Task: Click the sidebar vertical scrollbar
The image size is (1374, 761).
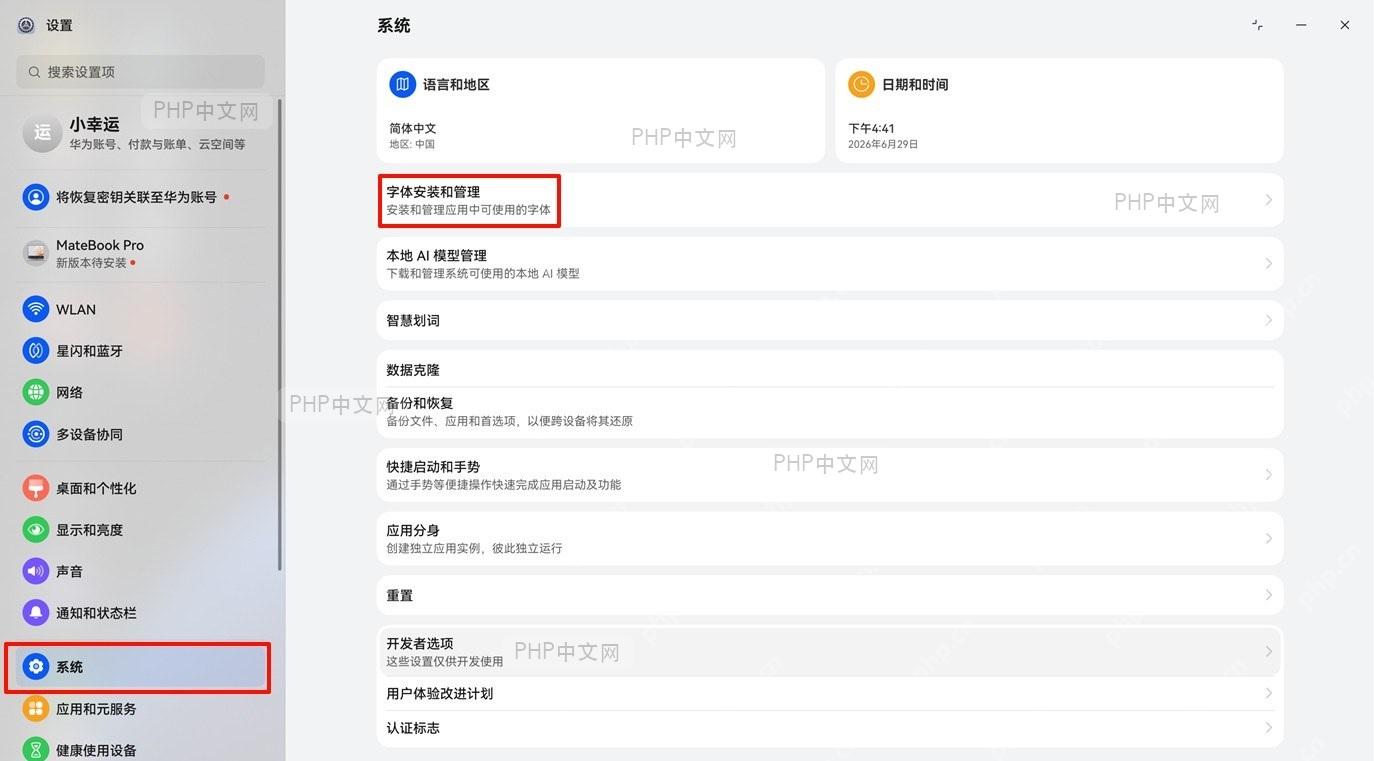Action: pyautogui.click(x=280, y=335)
